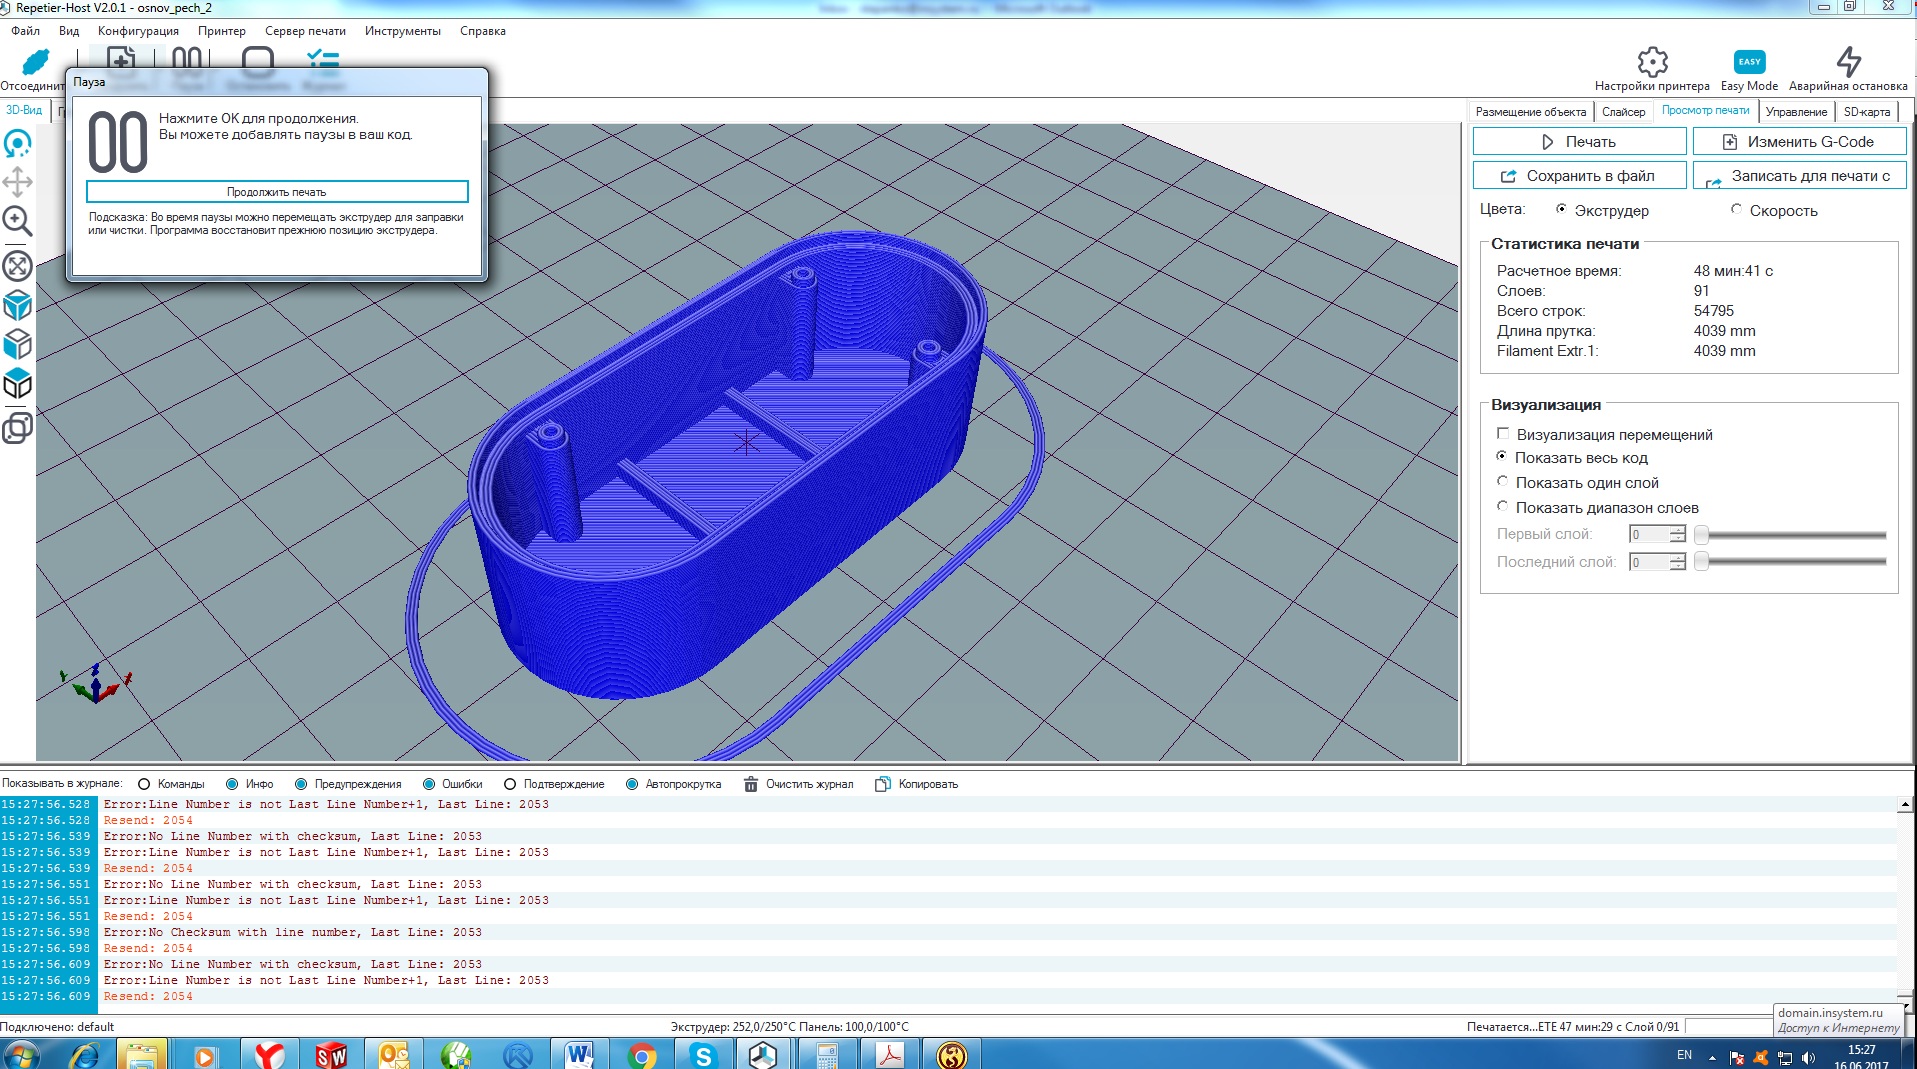This screenshot has width=1917, height=1069.
Task: Enable the travel moves visualization checkbox
Action: point(1503,434)
